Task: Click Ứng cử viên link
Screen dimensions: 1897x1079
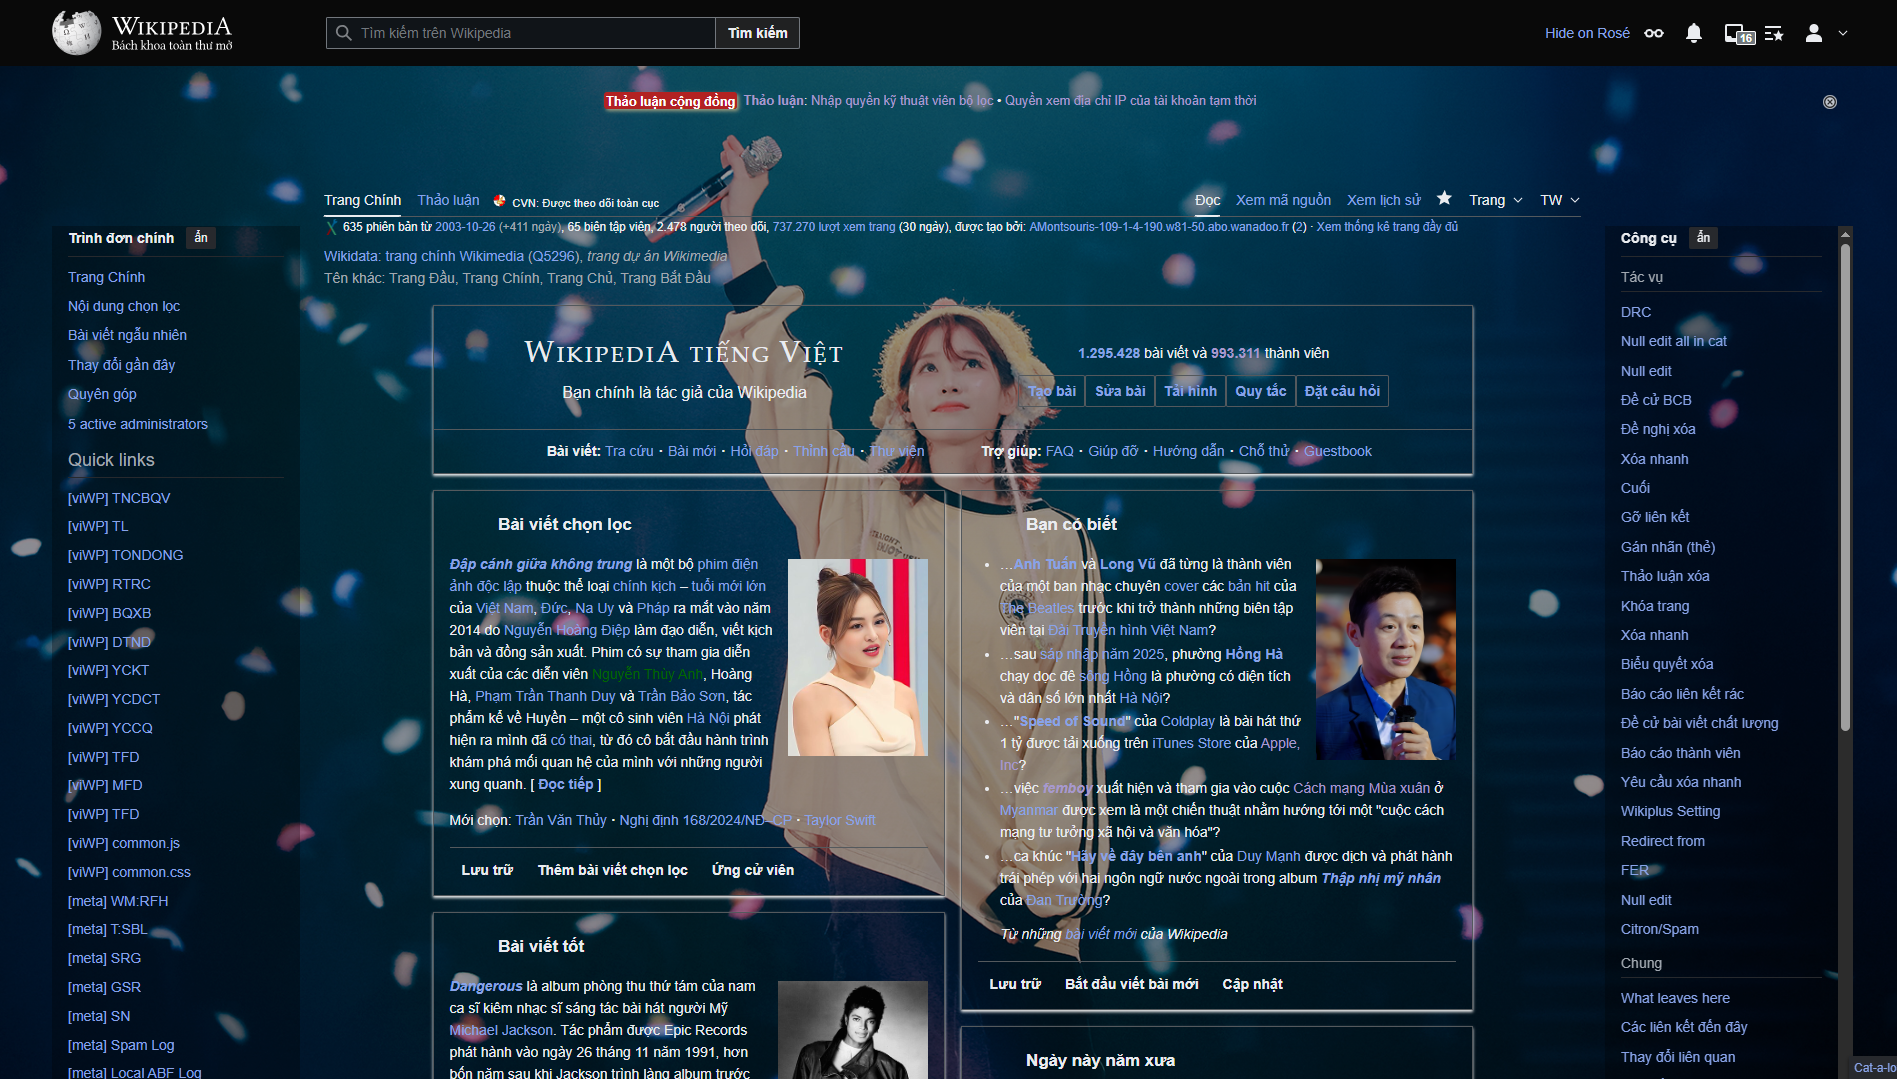Action: tap(753, 870)
